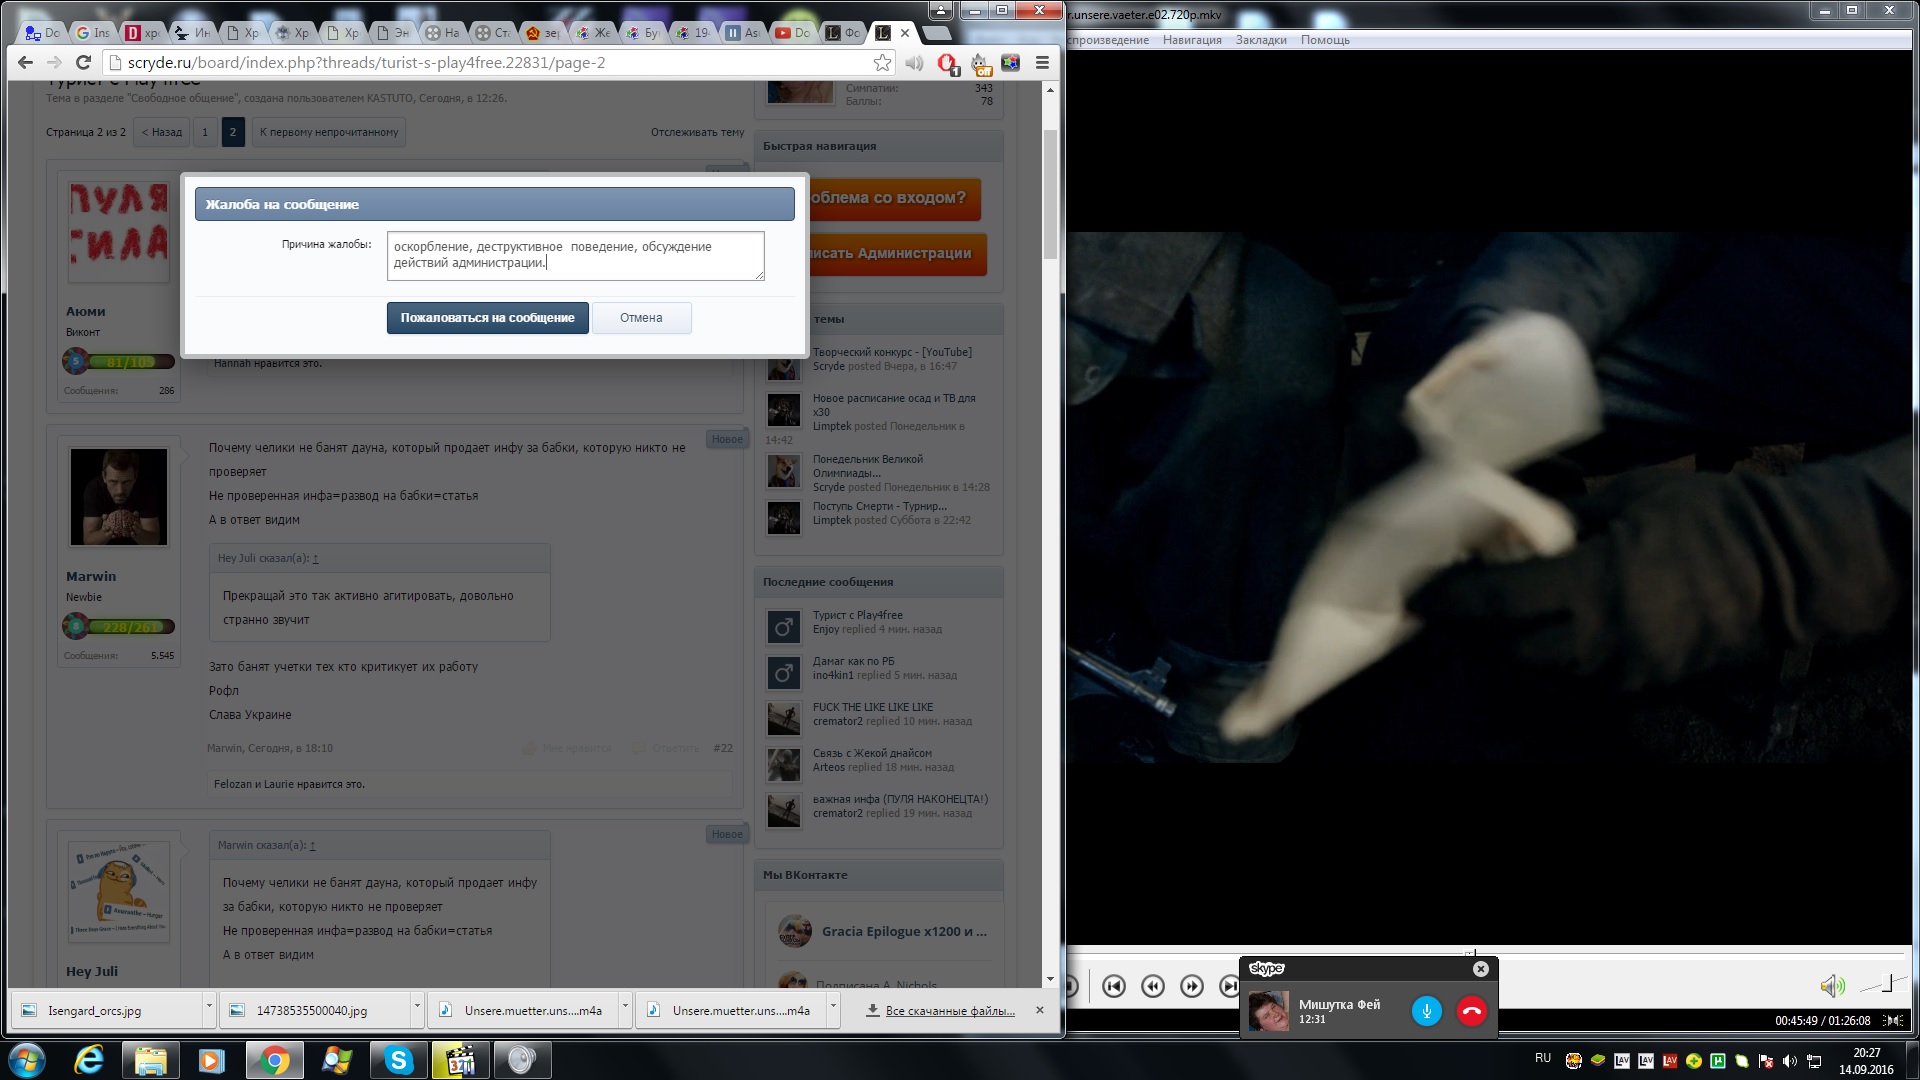Skip to the previous chapter in the video player
Image resolution: width=1920 pixels, height=1080 pixels.
tap(1113, 987)
